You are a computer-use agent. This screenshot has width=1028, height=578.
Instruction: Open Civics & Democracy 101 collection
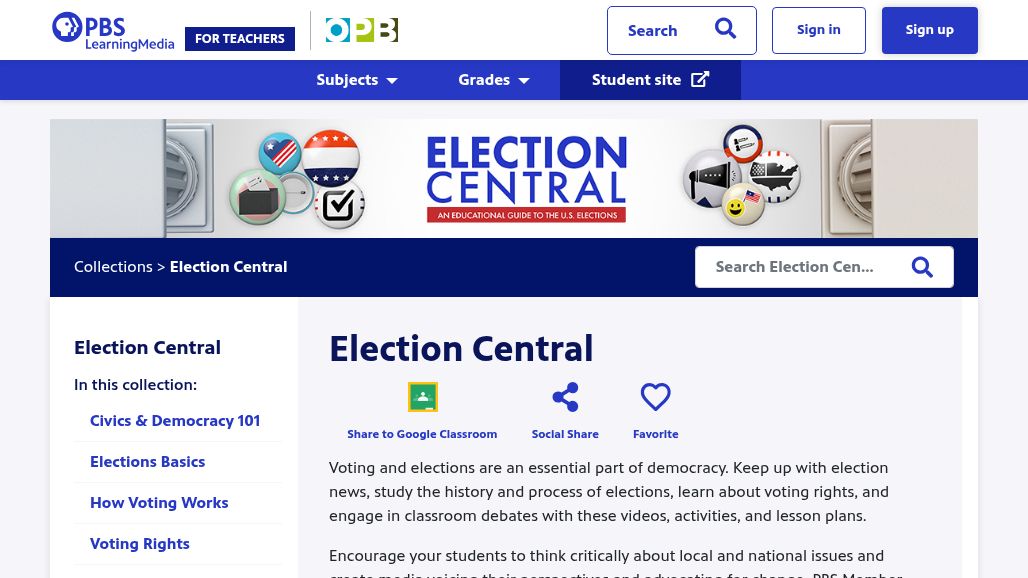175,421
